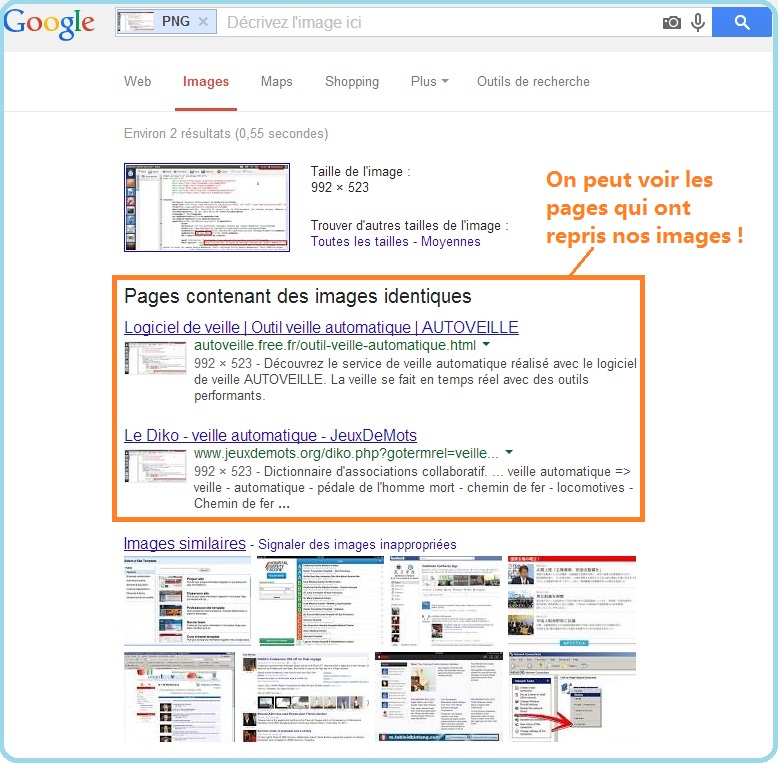Open the Le Diko veille automatique link
Image resolution: width=778 pixels, height=763 pixels.
point(270,435)
